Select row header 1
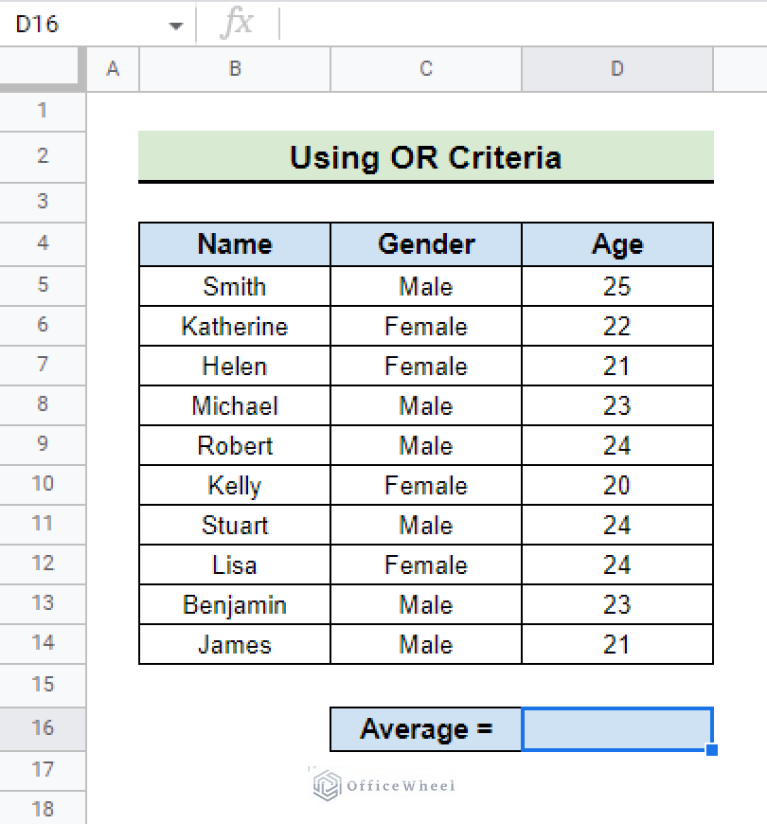Screen dimensions: 767x824 tap(42, 111)
